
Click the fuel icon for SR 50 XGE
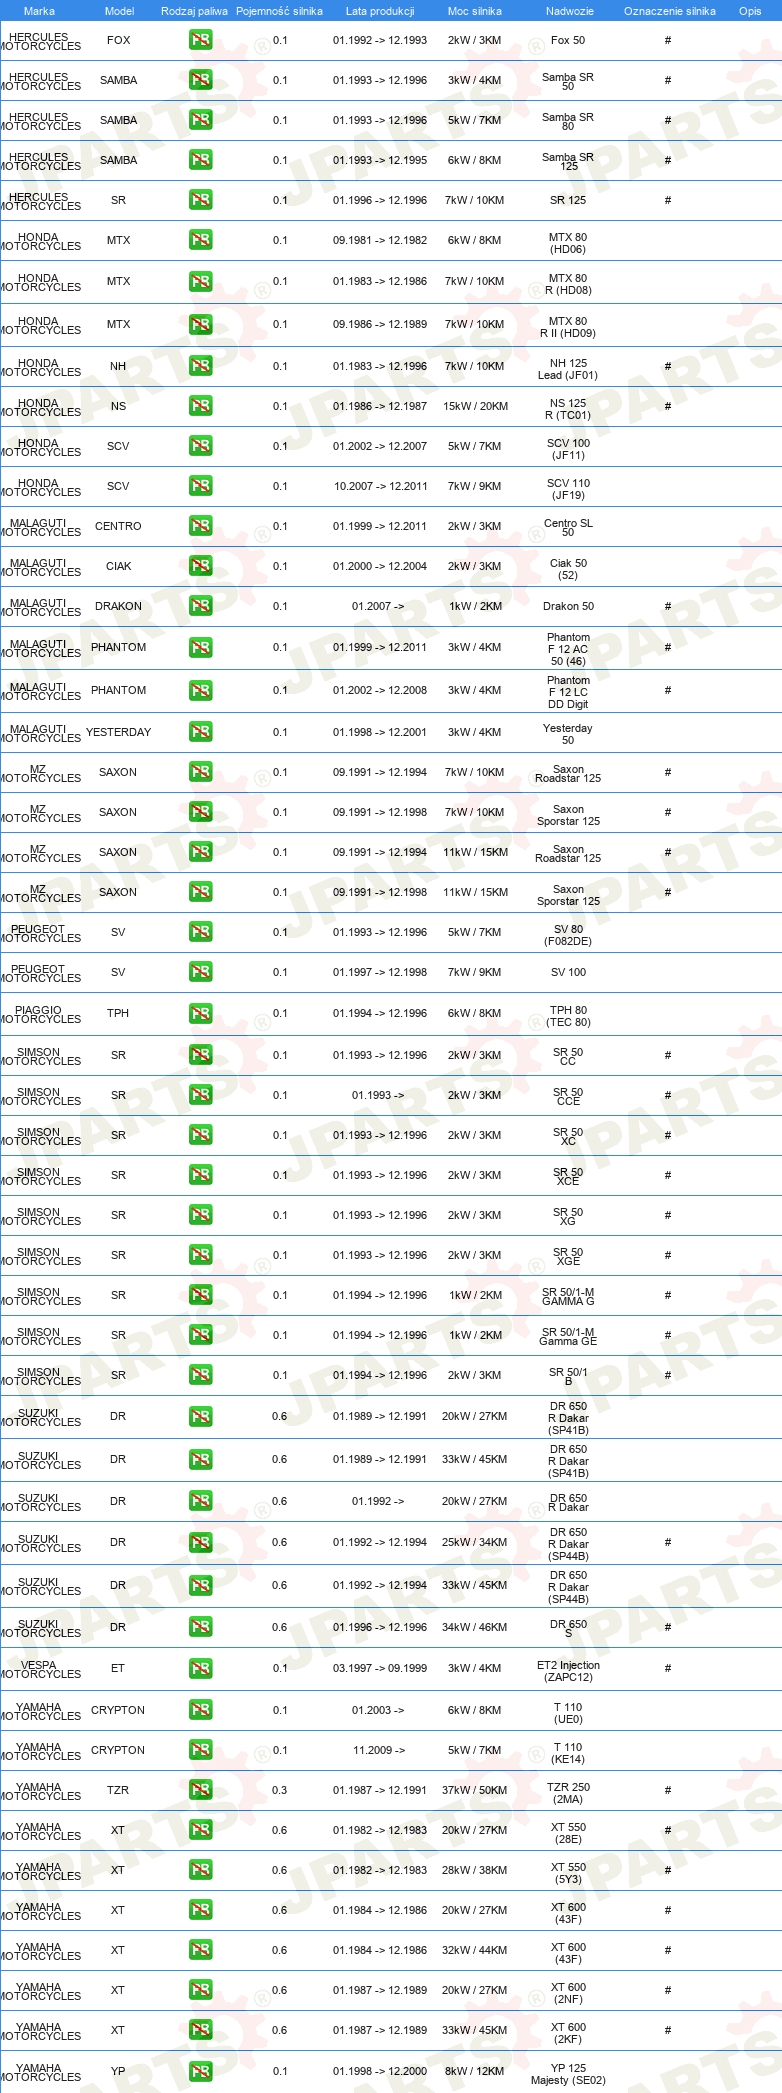click(x=200, y=1255)
